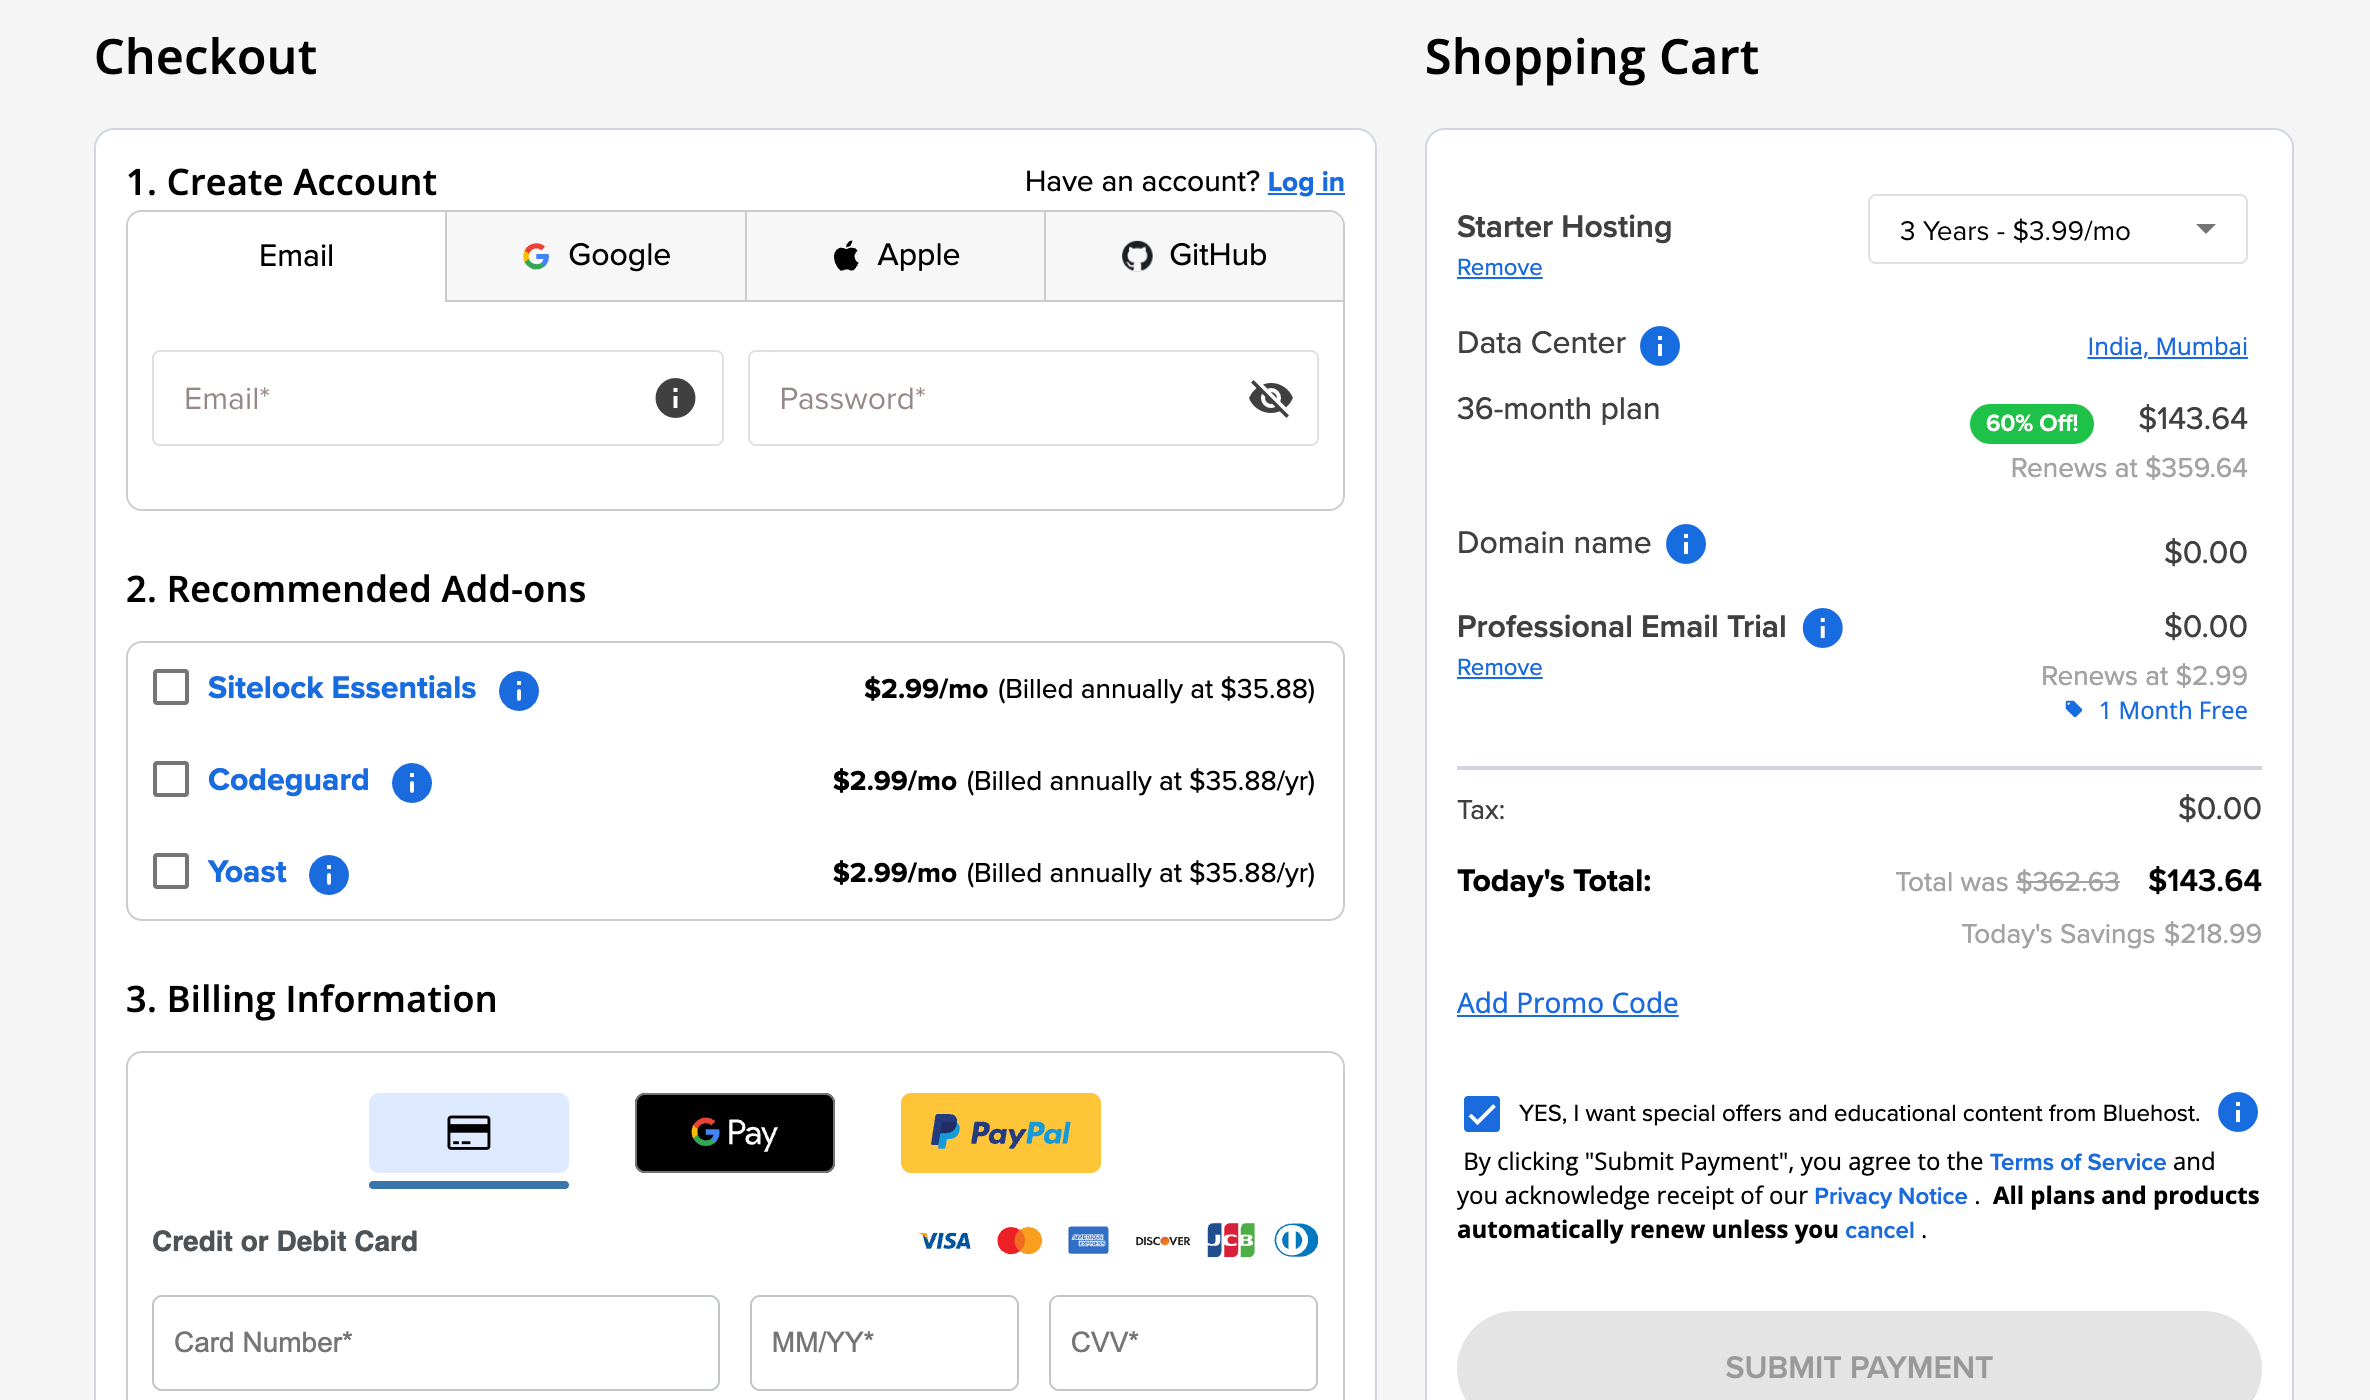View Domain name information icon
Viewport: 2370px width, 1400px height.
(x=1685, y=544)
